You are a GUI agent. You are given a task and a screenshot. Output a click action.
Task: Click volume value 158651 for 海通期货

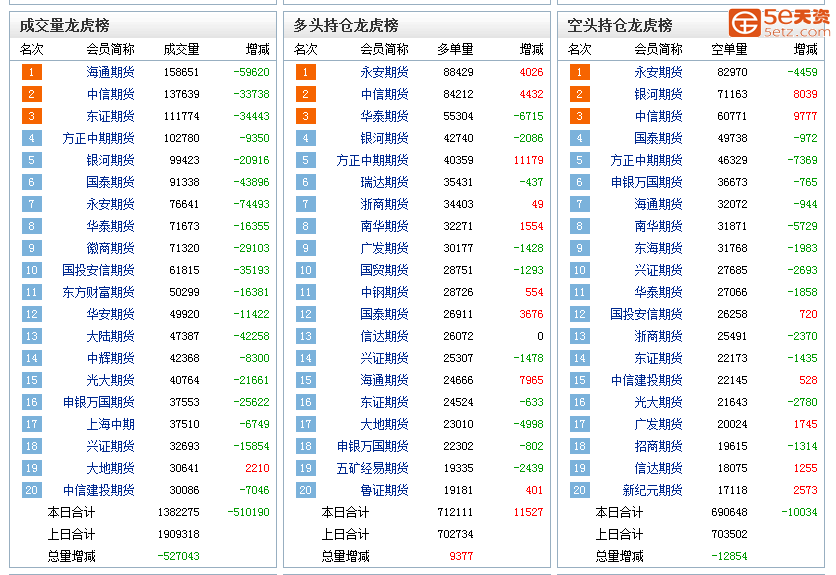[x=181, y=72]
